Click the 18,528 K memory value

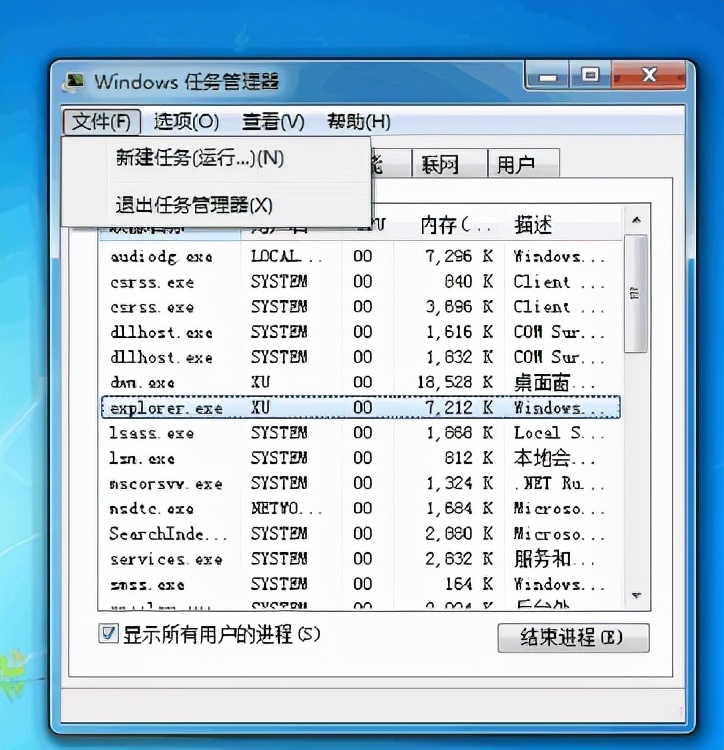455,382
